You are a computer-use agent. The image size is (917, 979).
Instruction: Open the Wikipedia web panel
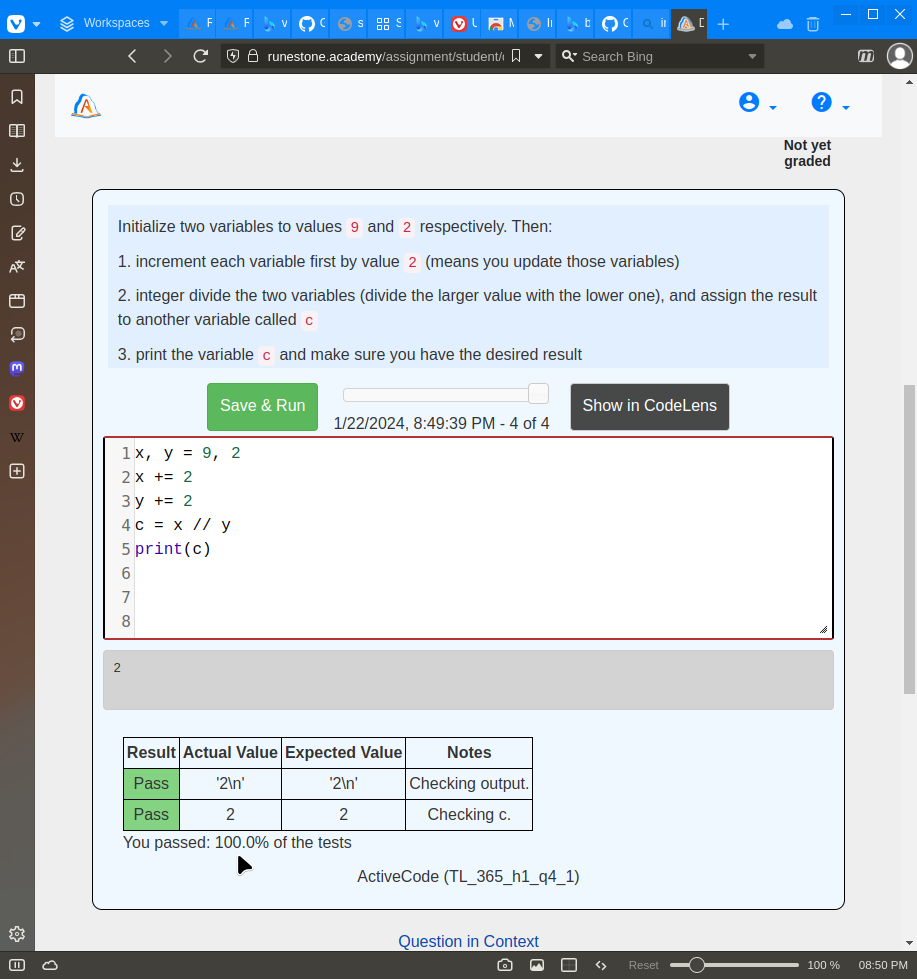click(16, 436)
